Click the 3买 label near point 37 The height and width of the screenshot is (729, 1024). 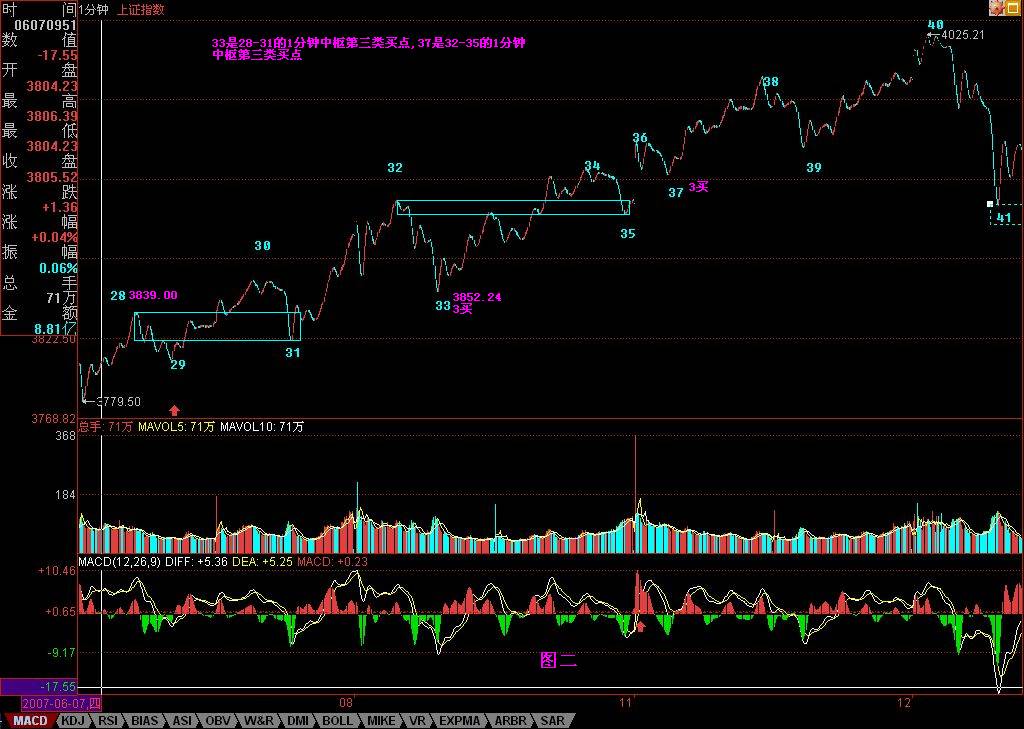click(698, 186)
